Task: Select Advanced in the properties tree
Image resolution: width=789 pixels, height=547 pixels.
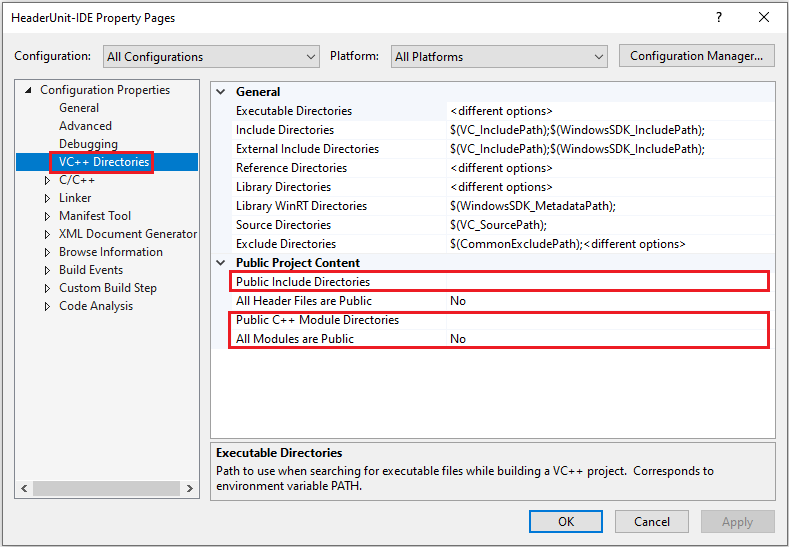Action: coord(86,126)
